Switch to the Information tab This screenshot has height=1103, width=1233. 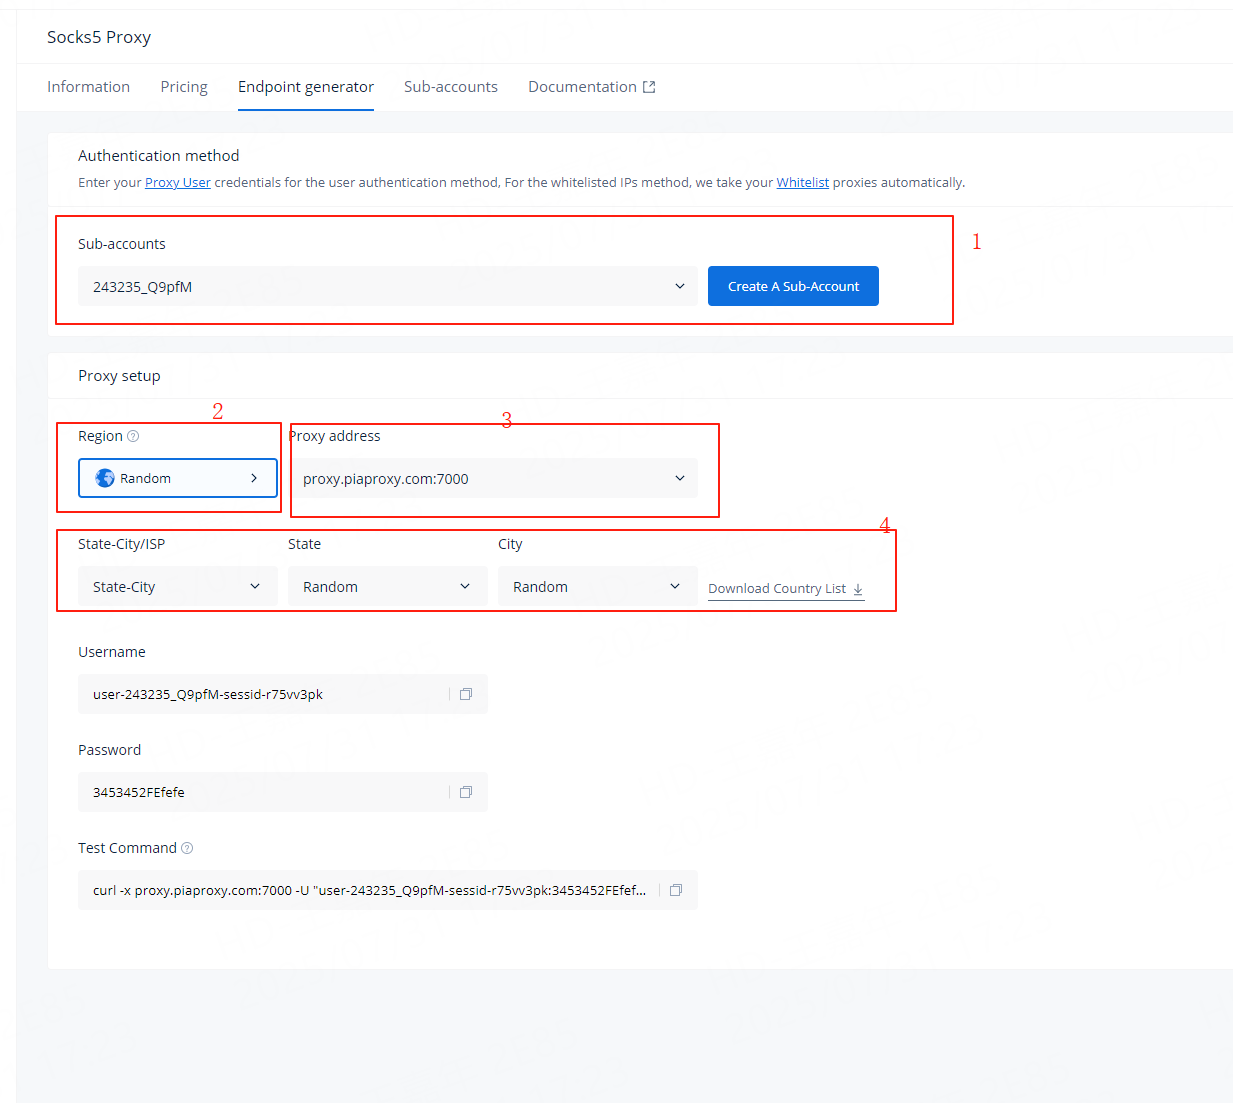88,87
